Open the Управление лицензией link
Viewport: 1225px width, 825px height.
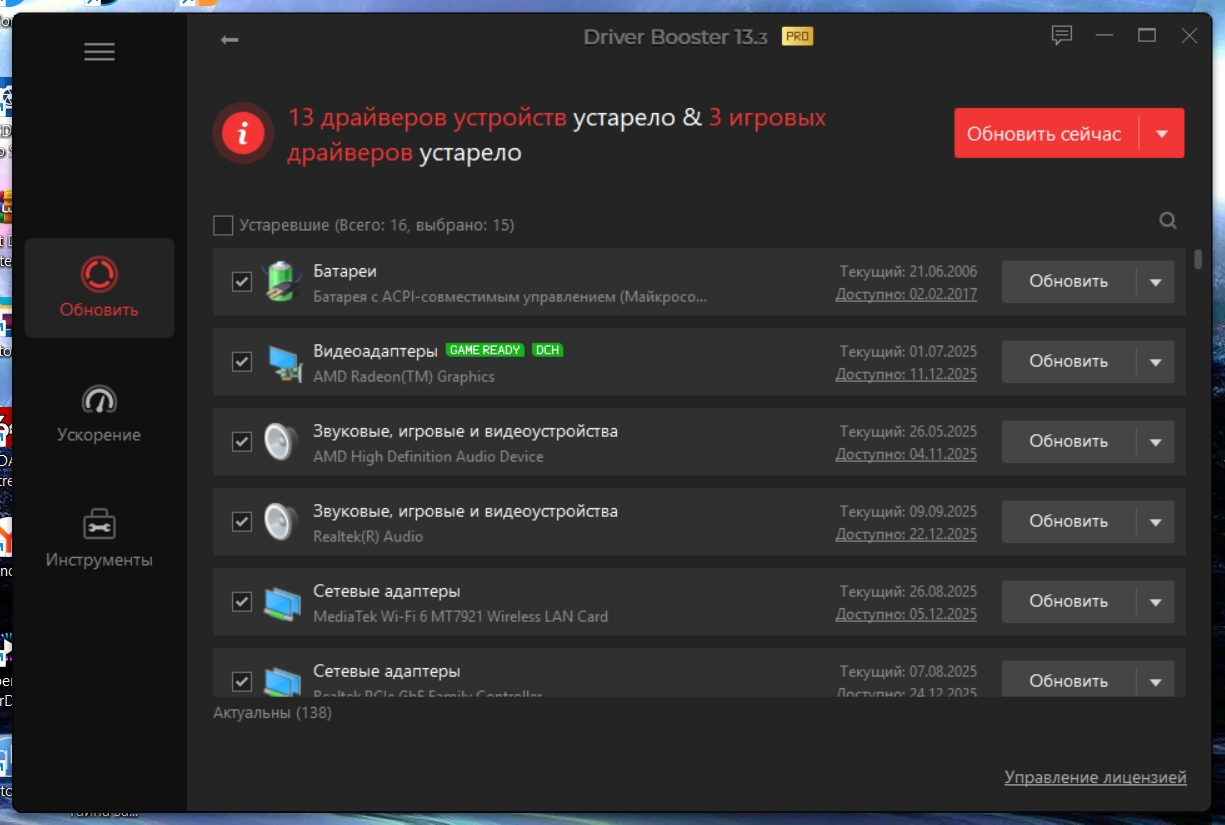point(1095,777)
